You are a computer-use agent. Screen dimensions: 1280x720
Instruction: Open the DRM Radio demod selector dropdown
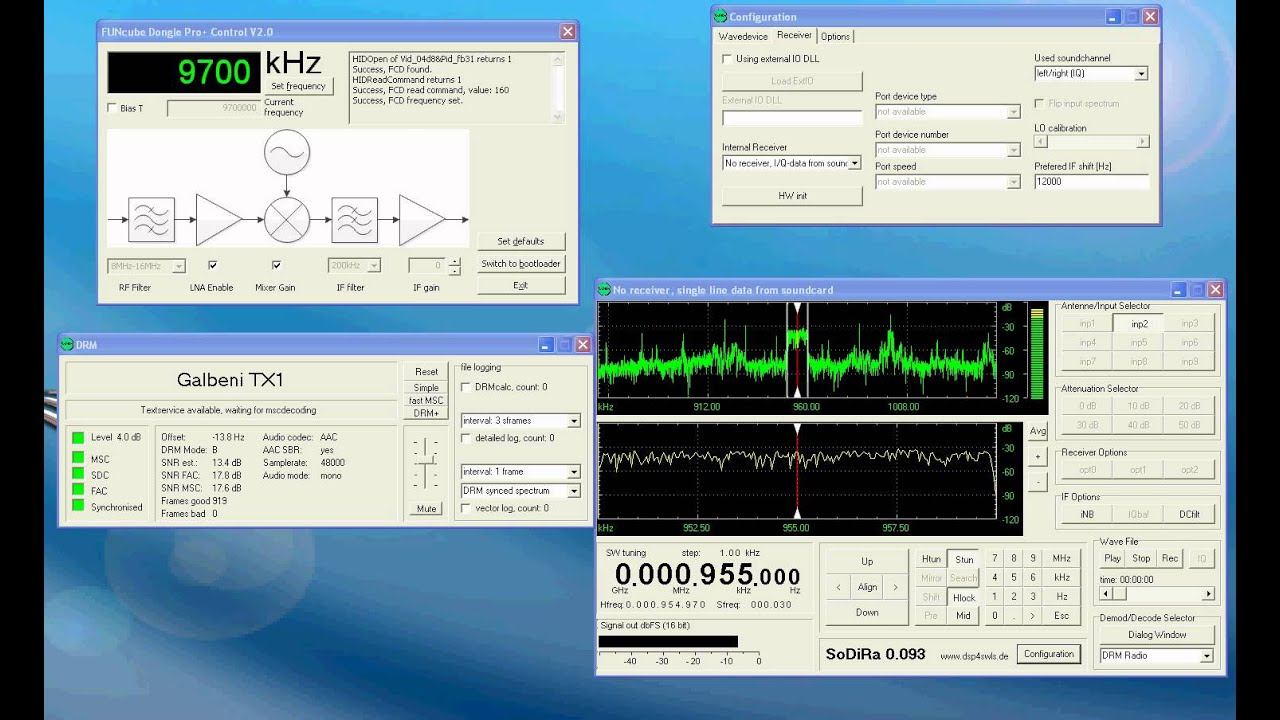[1207, 656]
